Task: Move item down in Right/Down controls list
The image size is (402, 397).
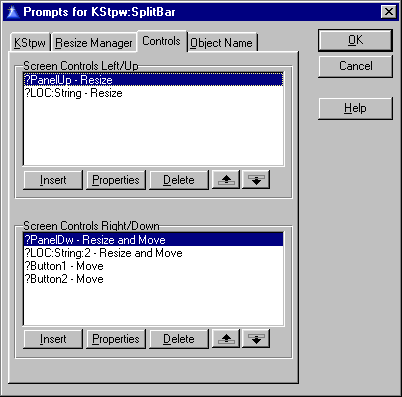Action: tap(256, 339)
